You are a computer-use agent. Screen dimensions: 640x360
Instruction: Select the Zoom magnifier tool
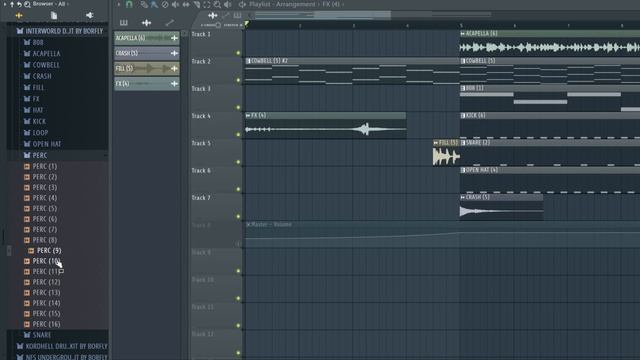click(x=217, y=4)
